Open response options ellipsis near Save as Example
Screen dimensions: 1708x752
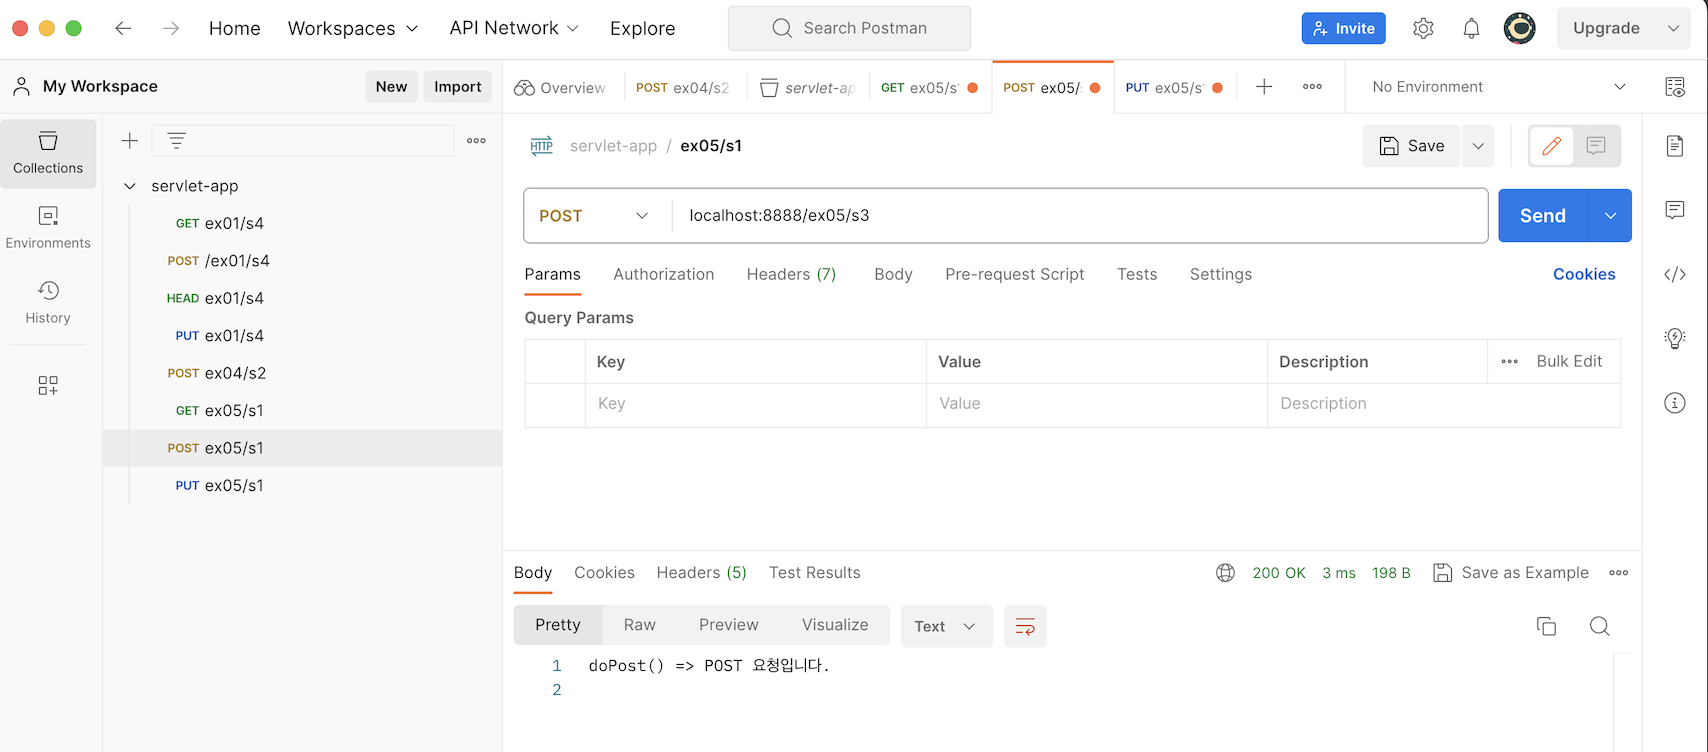pos(1619,573)
